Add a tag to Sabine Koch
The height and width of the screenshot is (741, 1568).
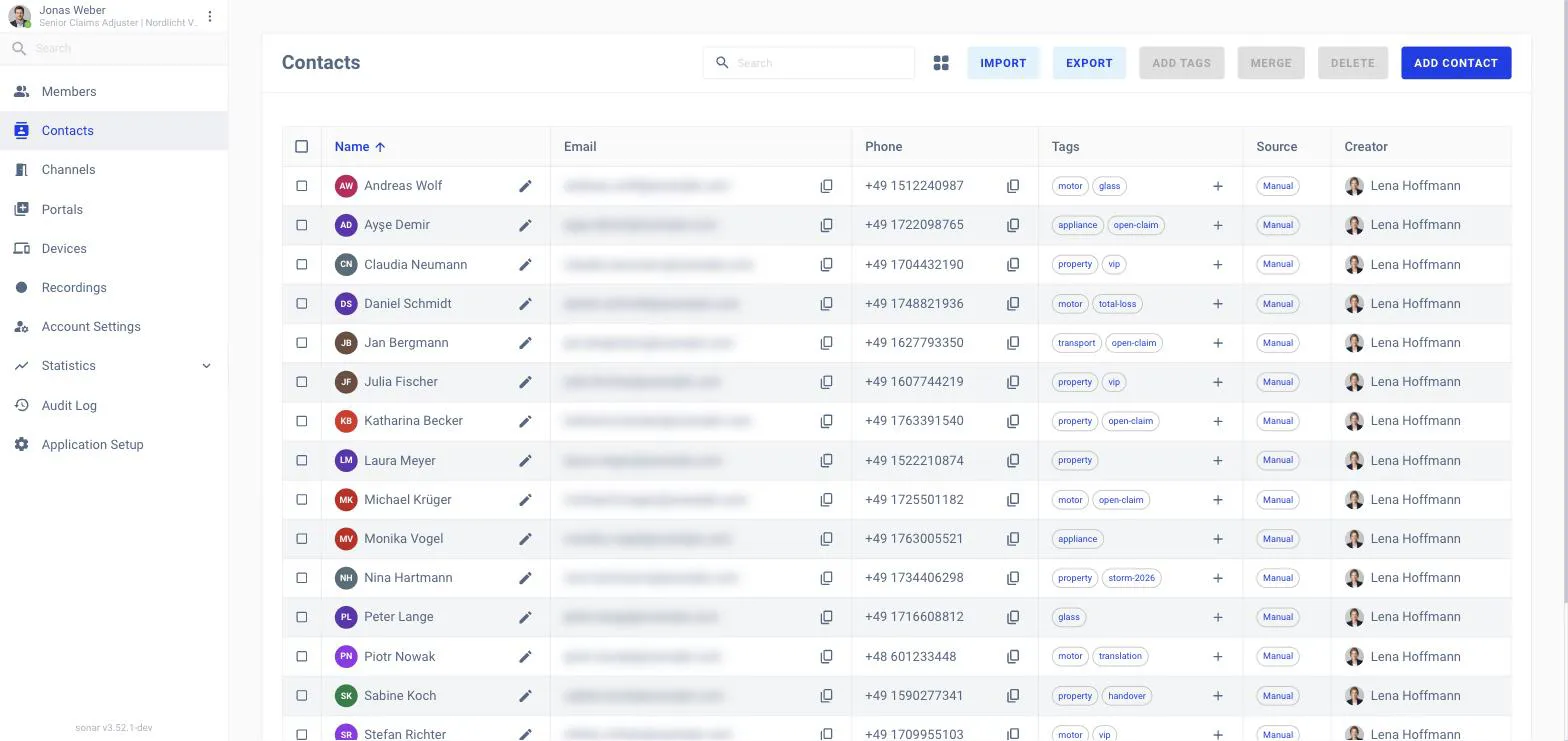pyautogui.click(x=1217, y=696)
